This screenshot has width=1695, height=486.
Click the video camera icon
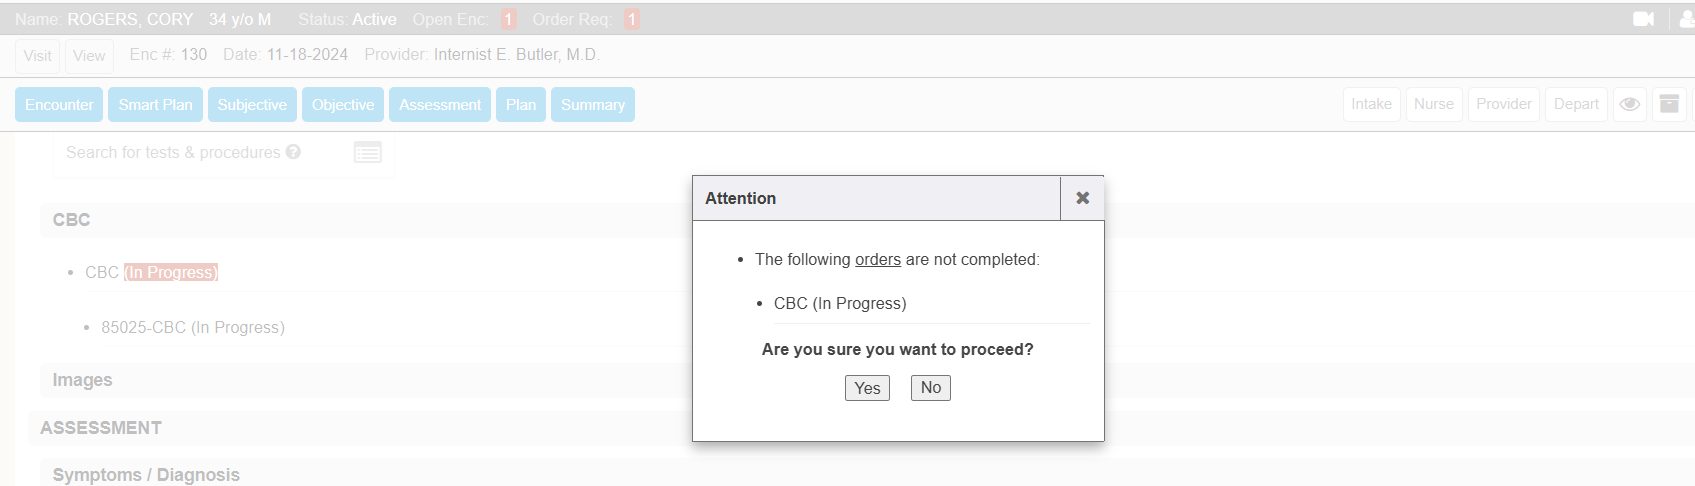[1643, 19]
